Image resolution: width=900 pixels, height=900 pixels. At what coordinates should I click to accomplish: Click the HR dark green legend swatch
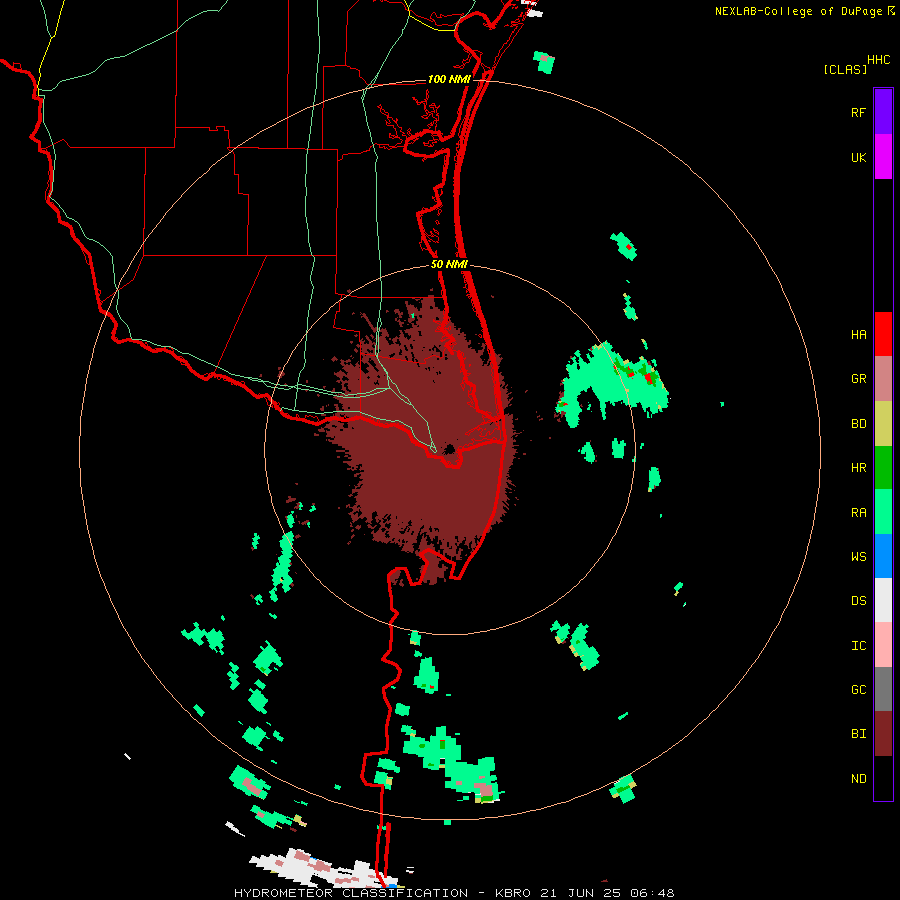coord(883,468)
